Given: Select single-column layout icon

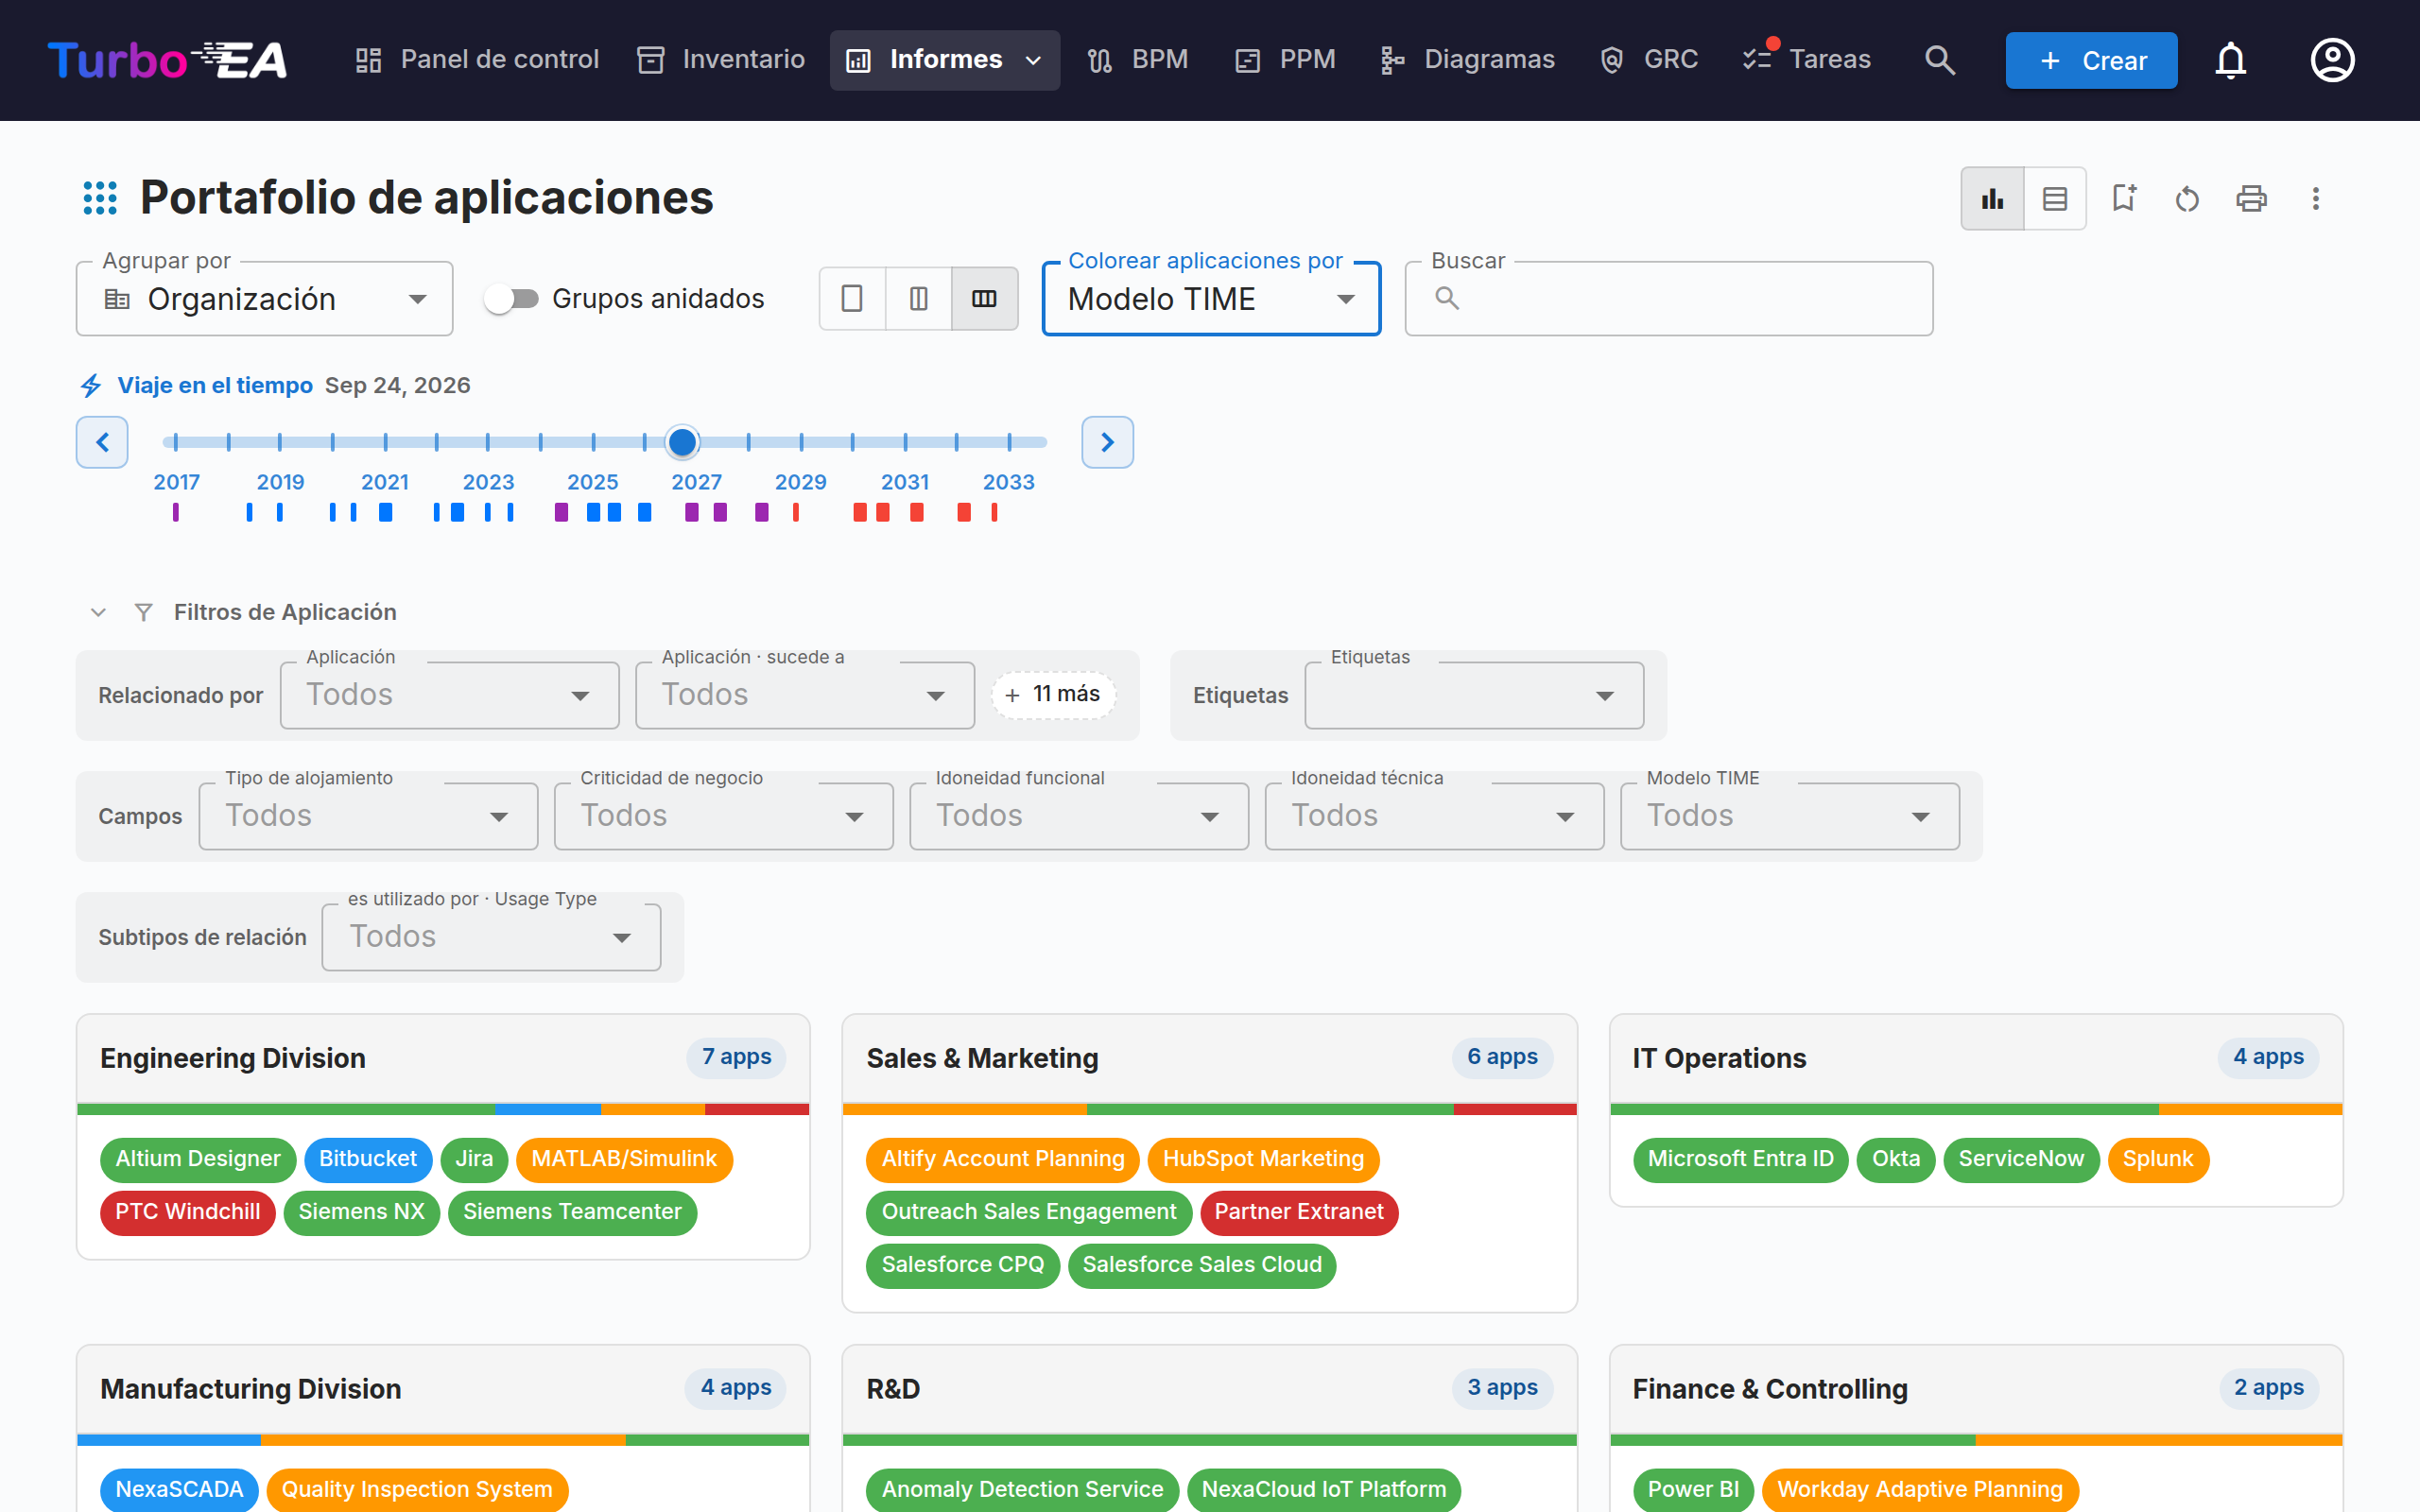Looking at the screenshot, I should point(852,298).
